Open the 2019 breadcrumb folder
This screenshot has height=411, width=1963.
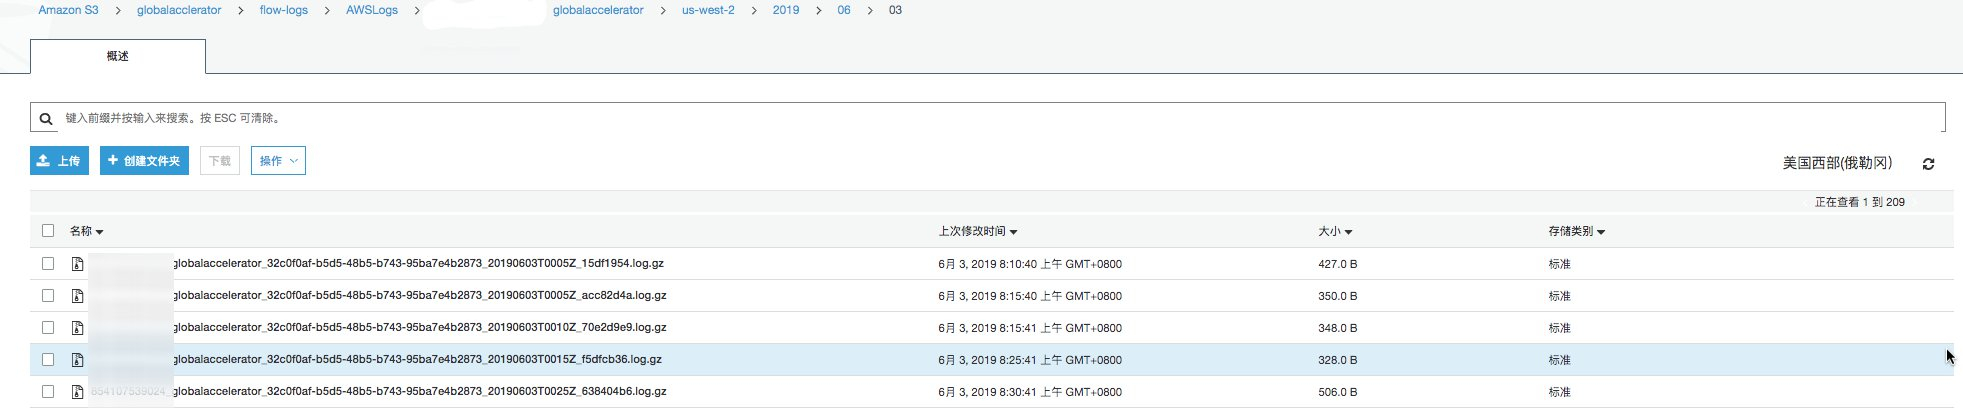(x=786, y=10)
